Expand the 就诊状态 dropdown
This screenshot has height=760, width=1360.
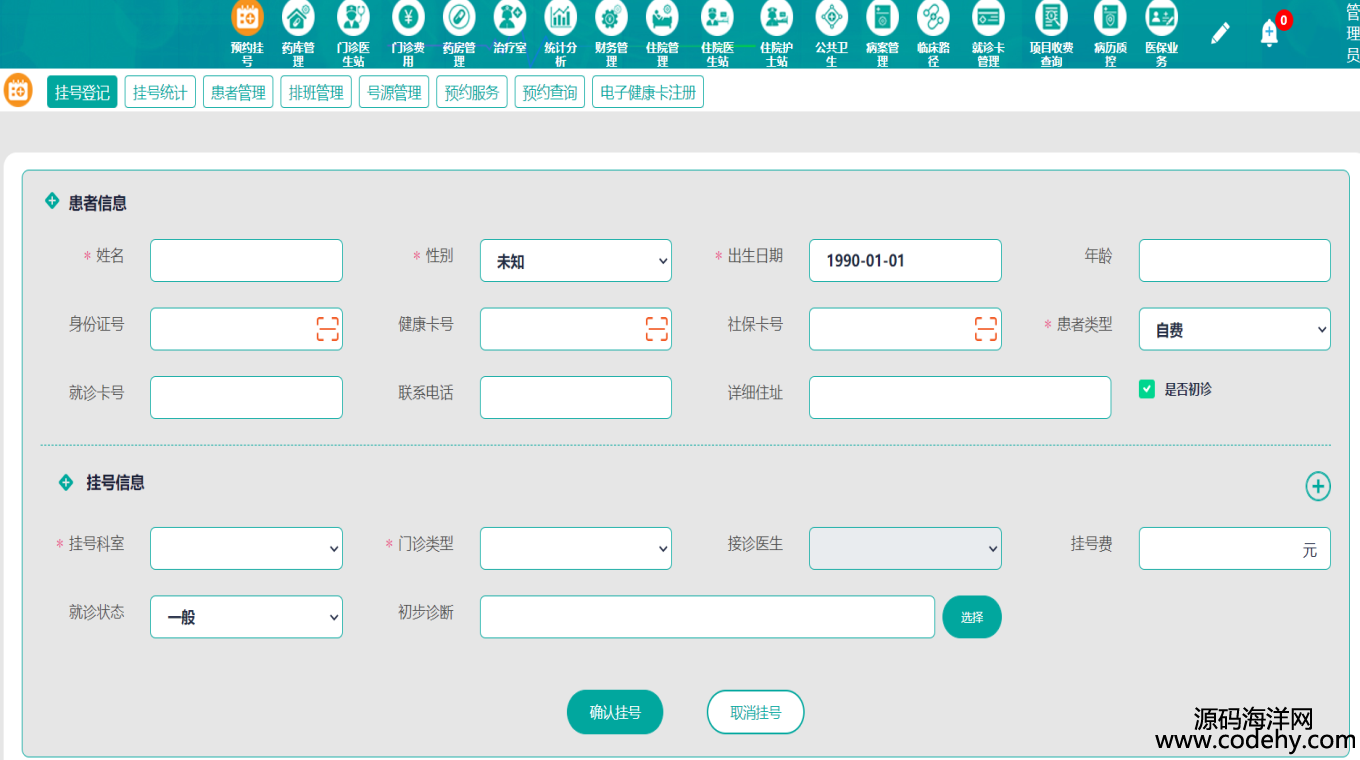click(246, 617)
